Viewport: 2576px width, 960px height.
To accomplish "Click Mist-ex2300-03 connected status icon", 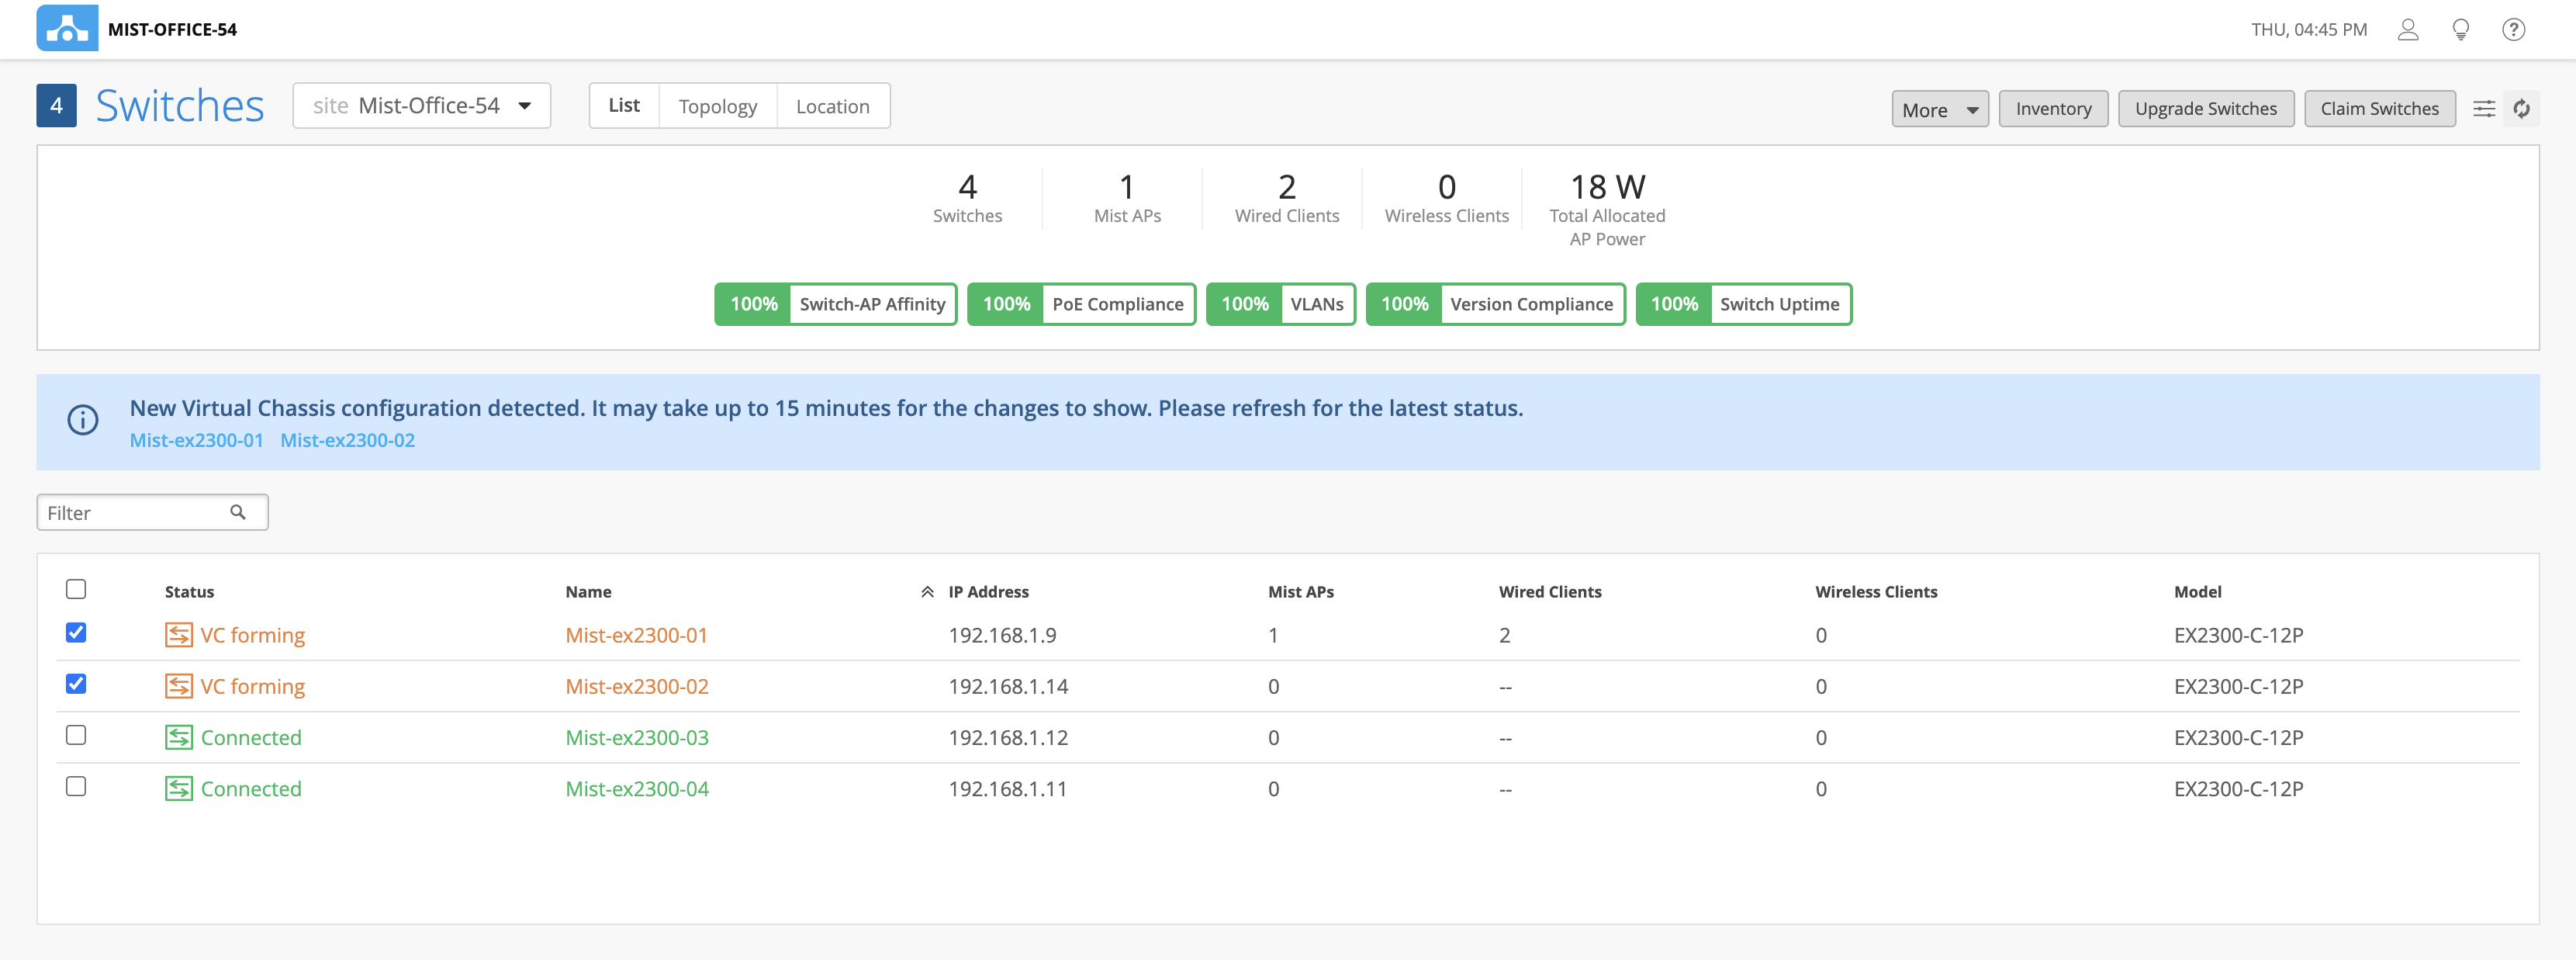I will (178, 737).
